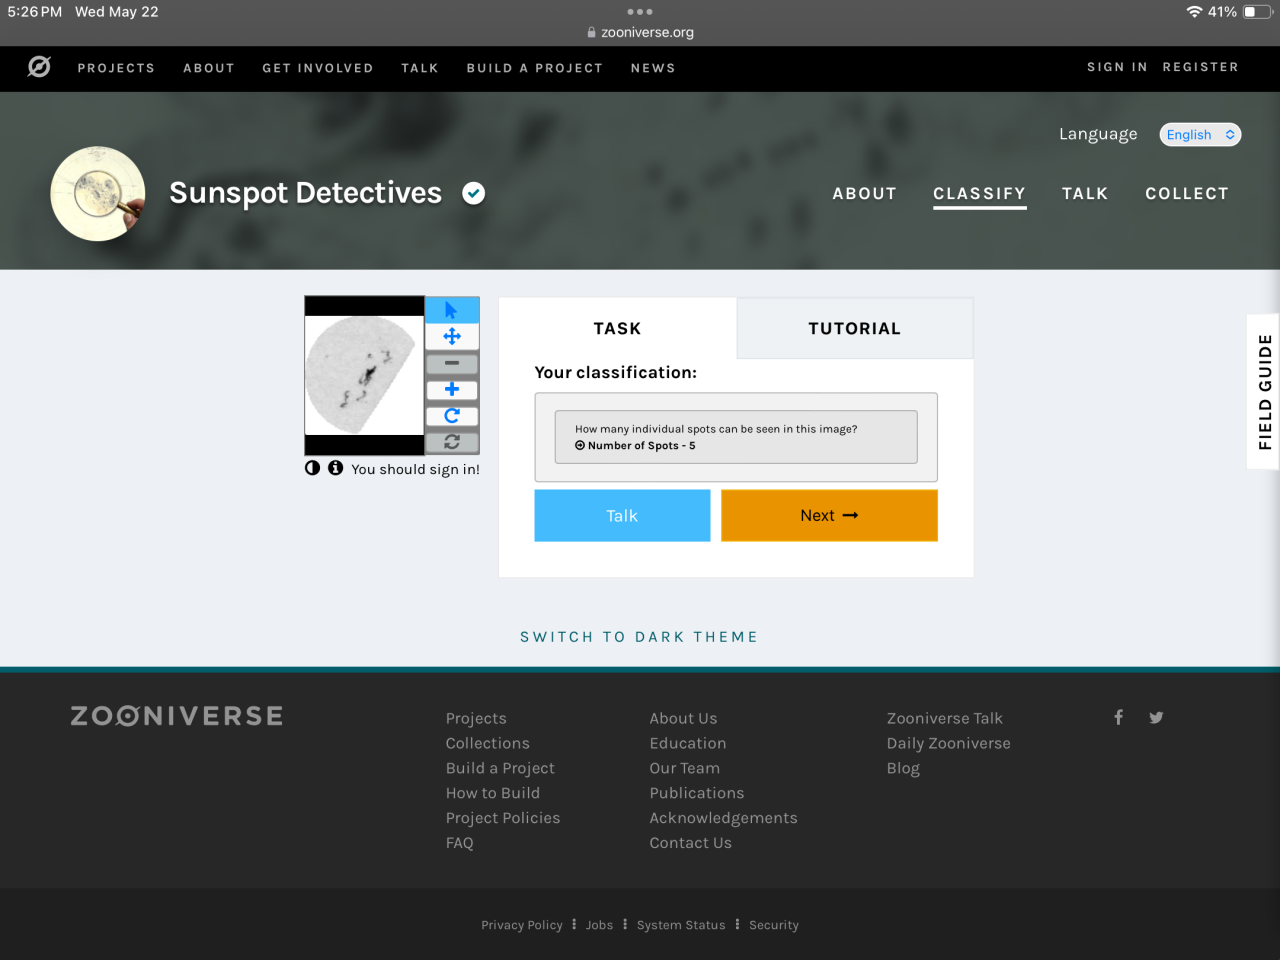
Task: Open the browser three-dots menu at top
Action: click(x=640, y=12)
